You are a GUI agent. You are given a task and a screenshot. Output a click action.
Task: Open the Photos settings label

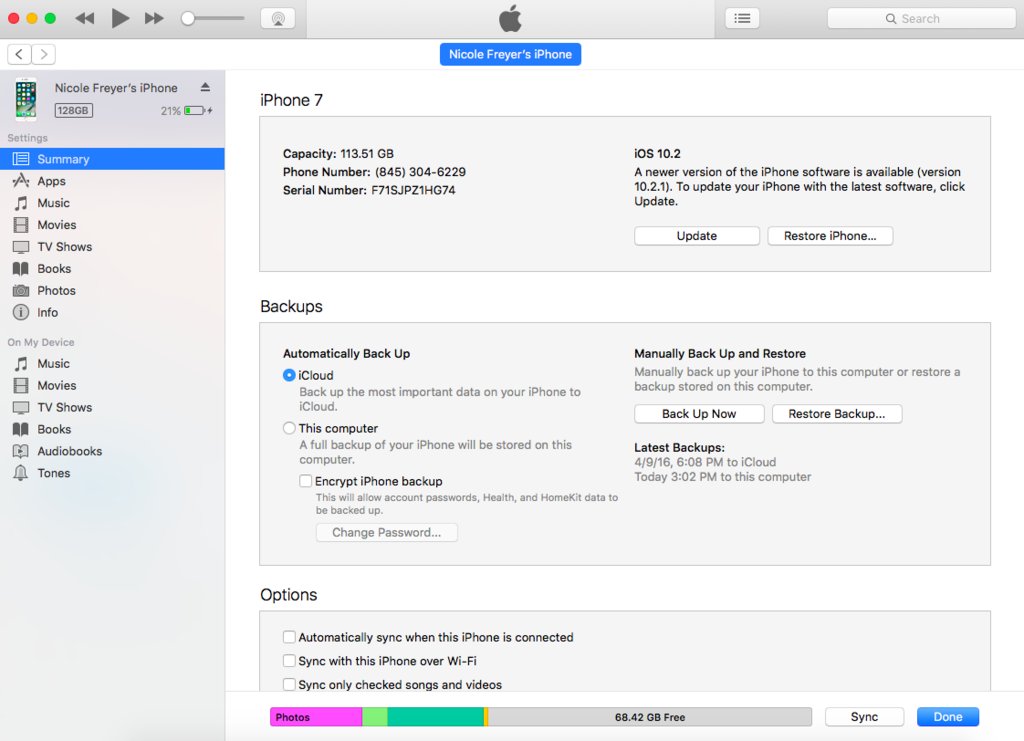pos(56,291)
